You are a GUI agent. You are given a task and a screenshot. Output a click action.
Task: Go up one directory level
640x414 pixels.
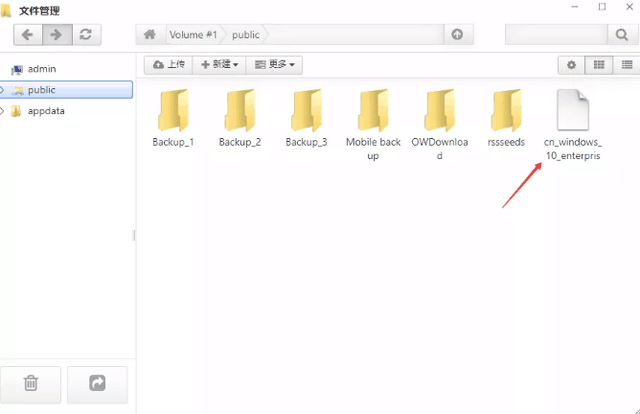pyautogui.click(x=458, y=35)
